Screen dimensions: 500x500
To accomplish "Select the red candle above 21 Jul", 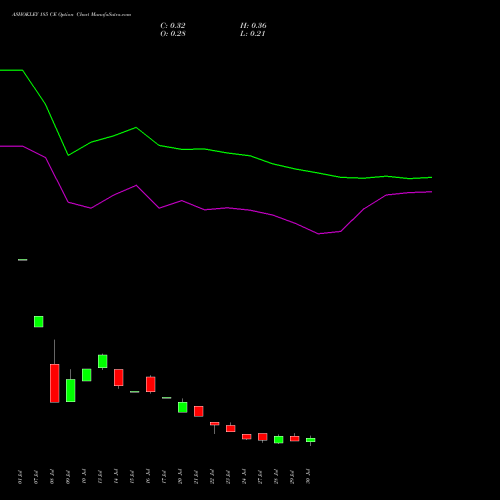I will (199, 411).
